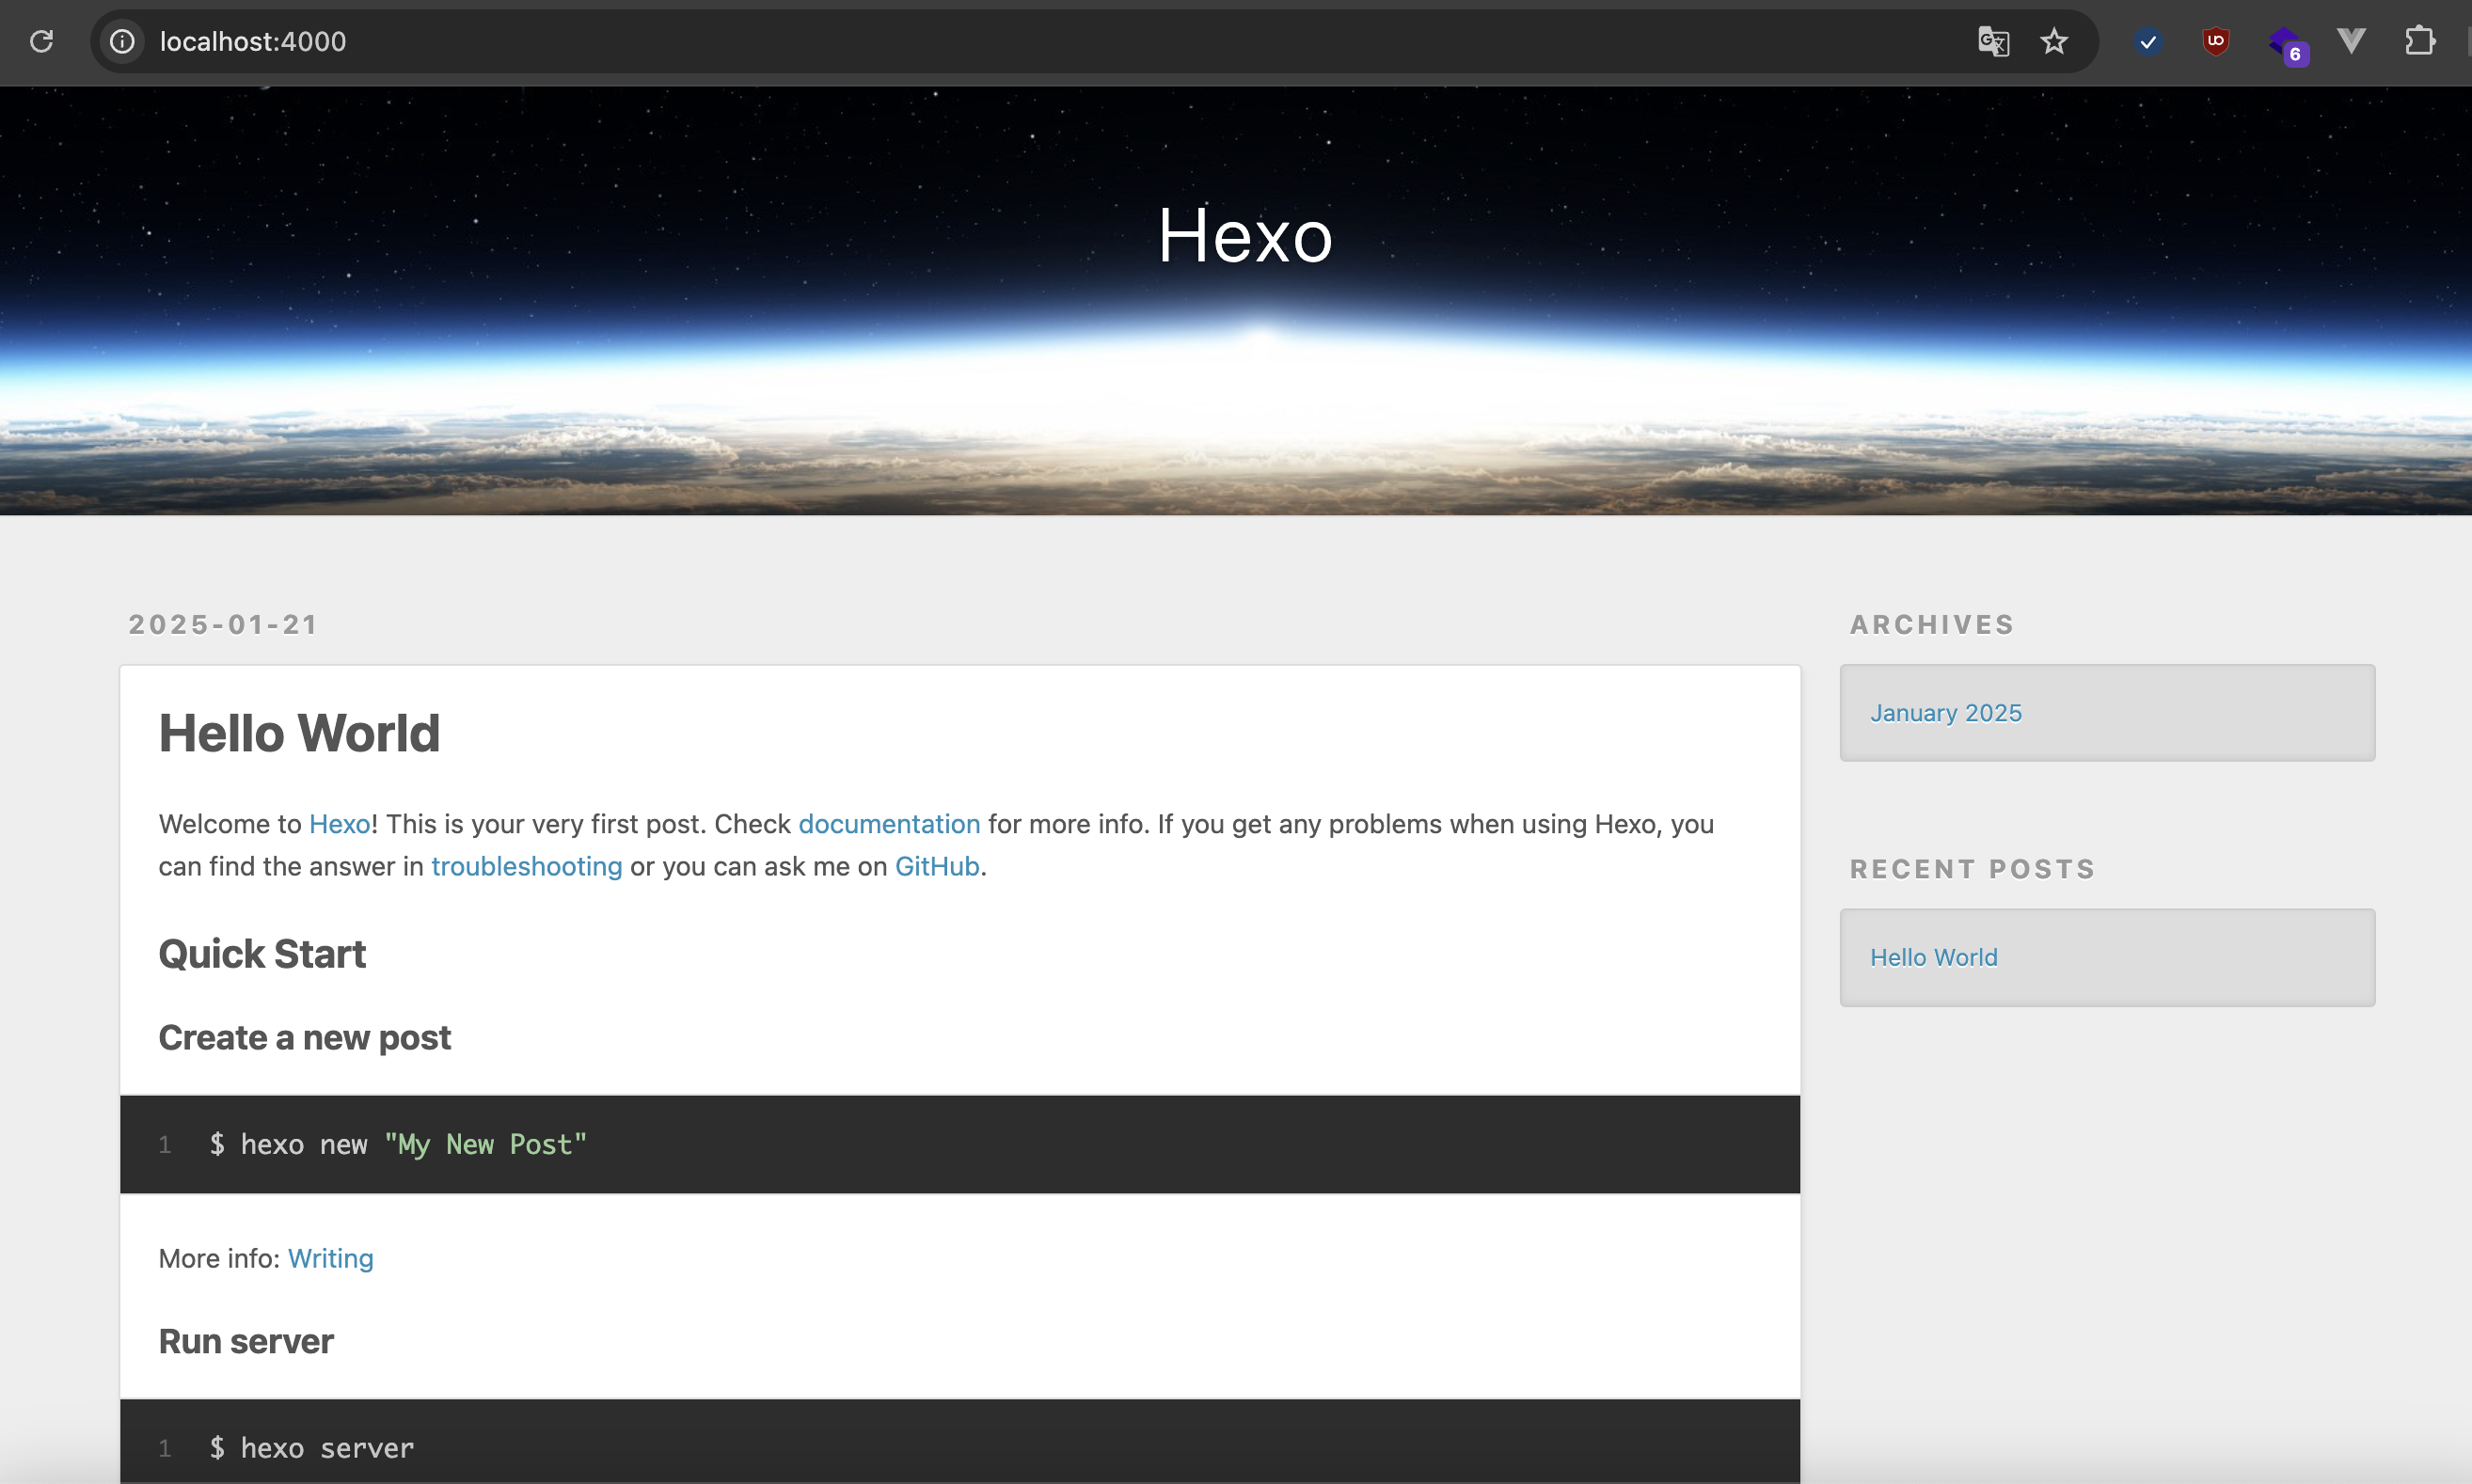Click the hexo new "My New Post" code line

[x=398, y=1144]
